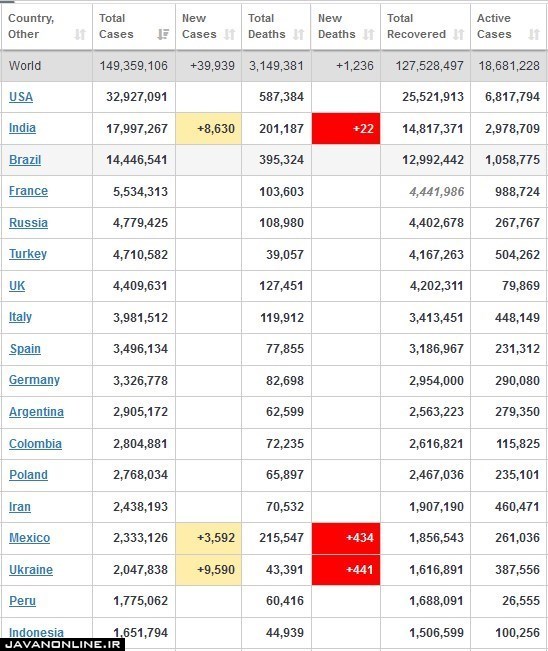Sort by the New Deaths arrows icon

[369, 34]
